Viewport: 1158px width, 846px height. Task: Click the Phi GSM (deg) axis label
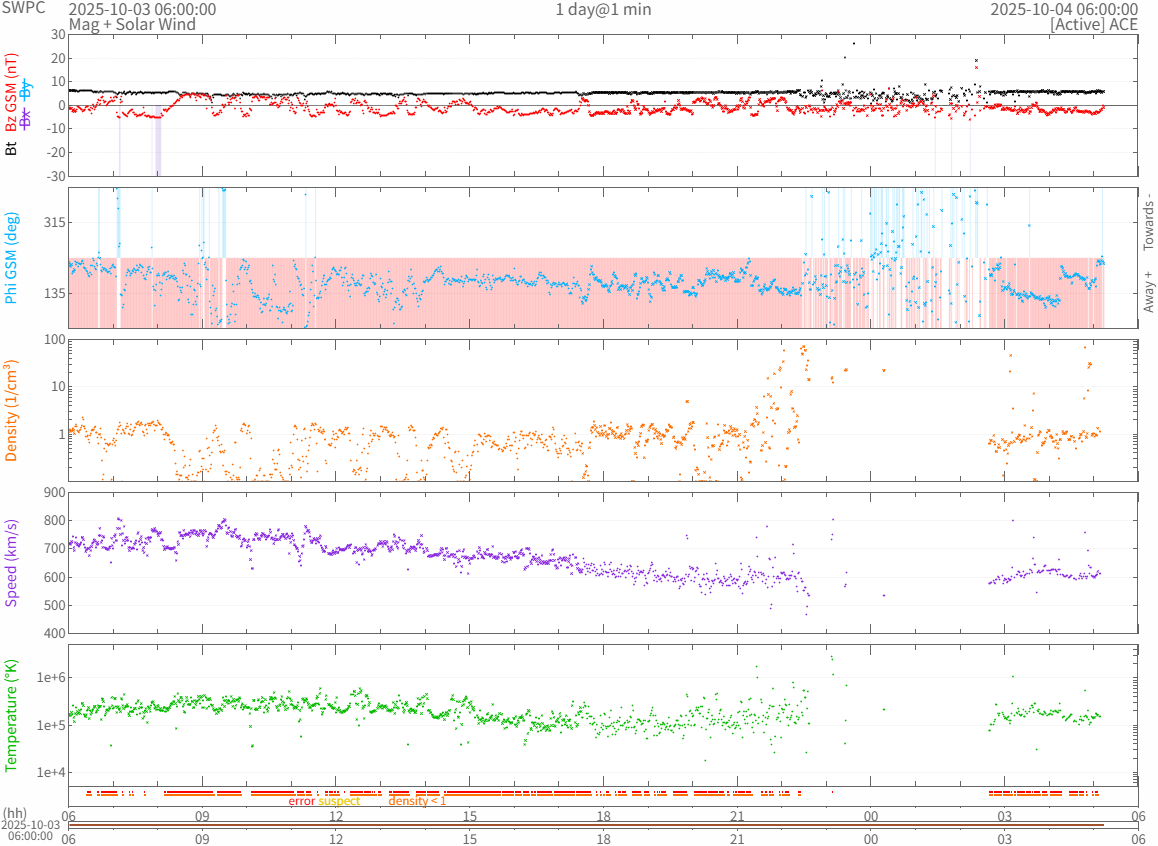click(x=12, y=258)
